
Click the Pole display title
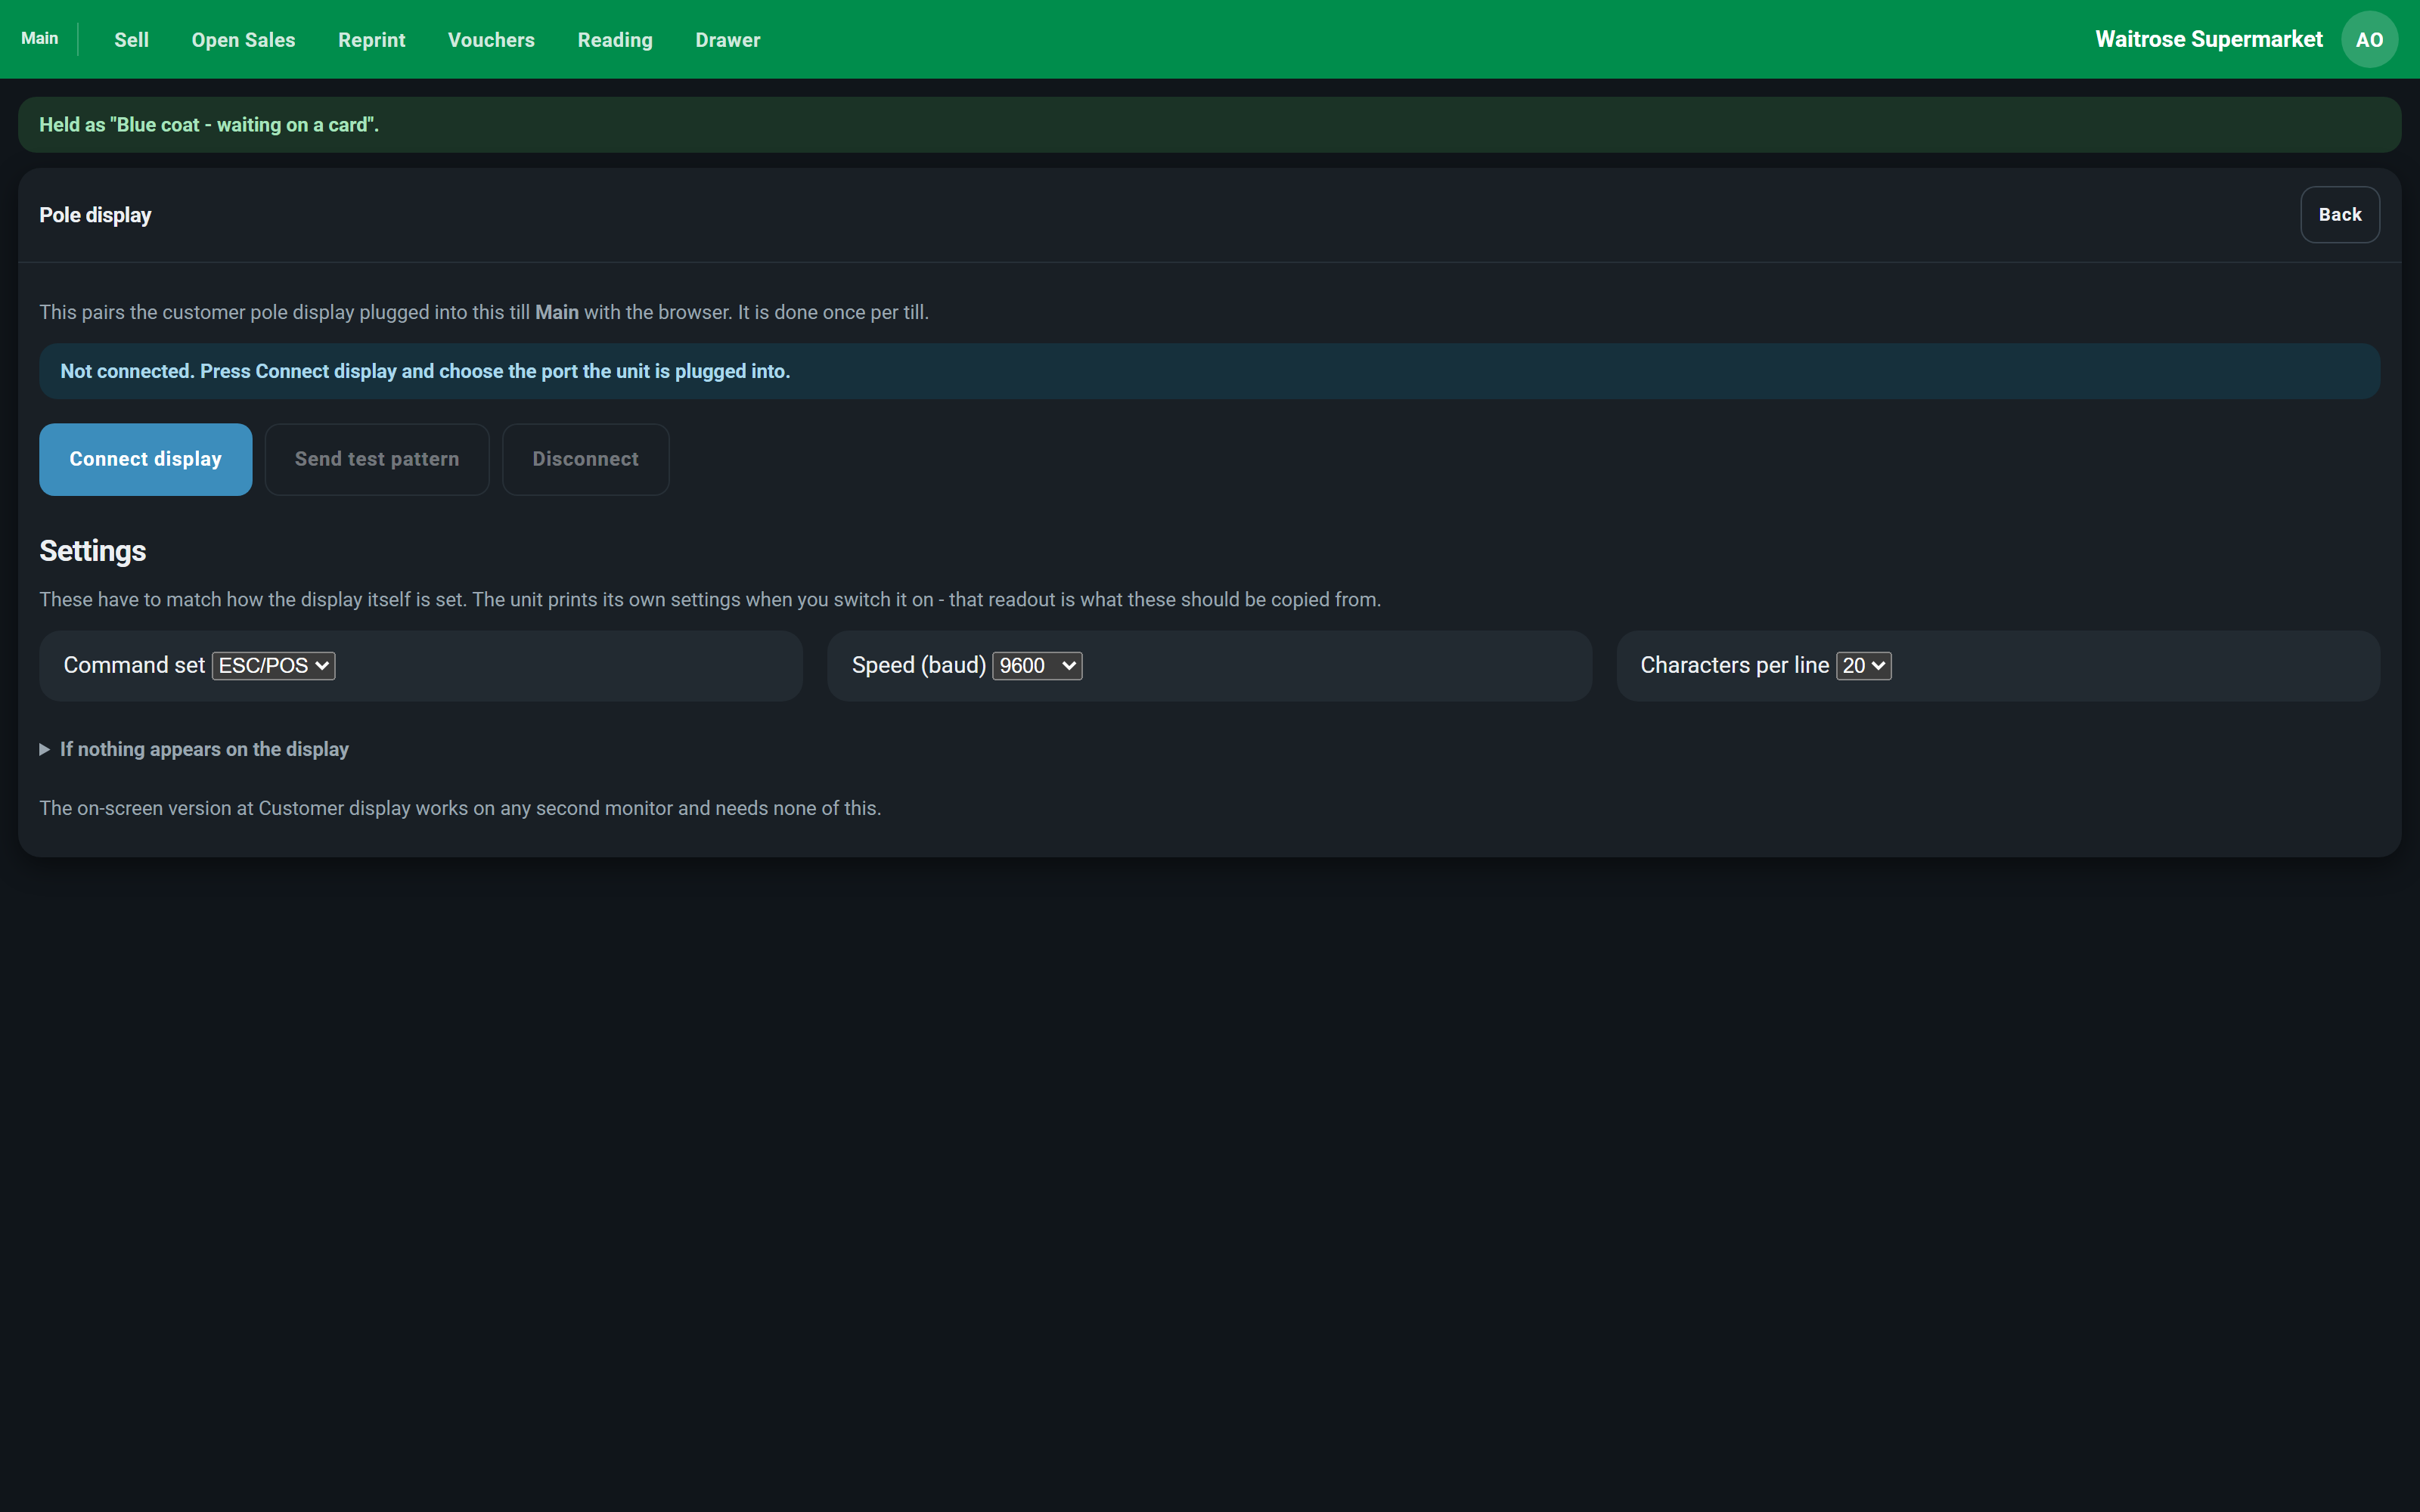click(95, 215)
